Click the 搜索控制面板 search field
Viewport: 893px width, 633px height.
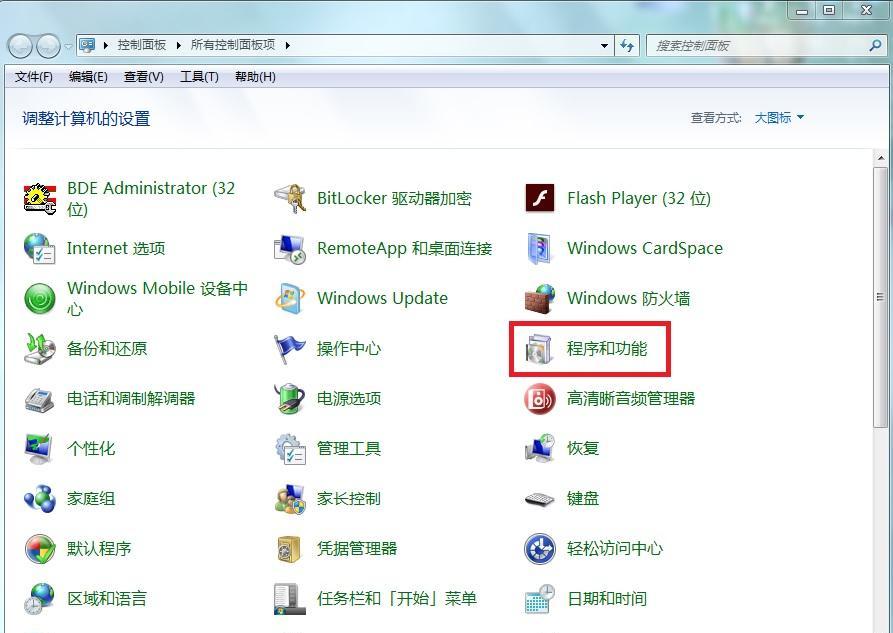tap(766, 46)
